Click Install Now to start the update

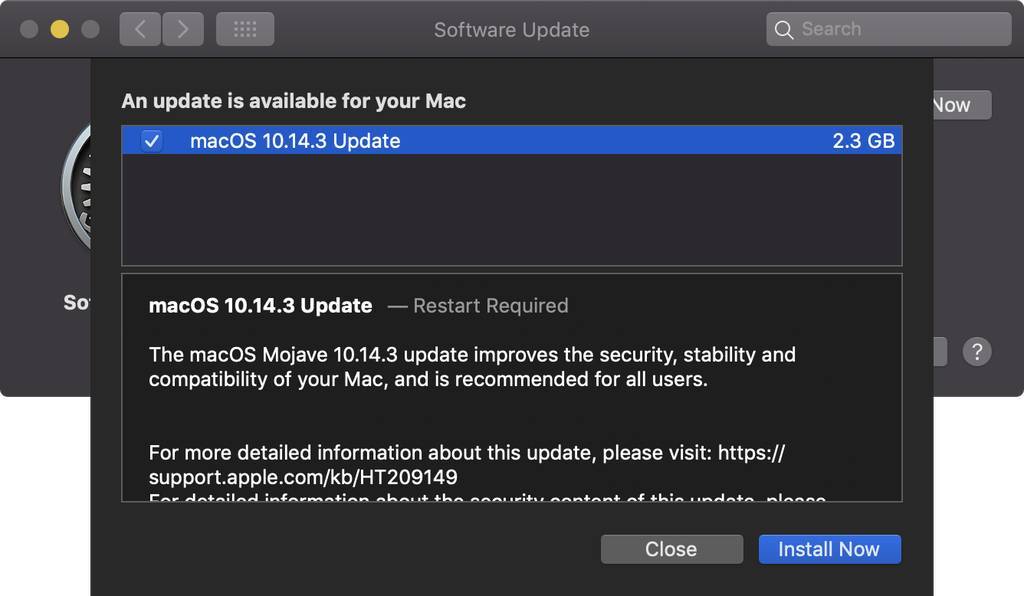(x=829, y=549)
